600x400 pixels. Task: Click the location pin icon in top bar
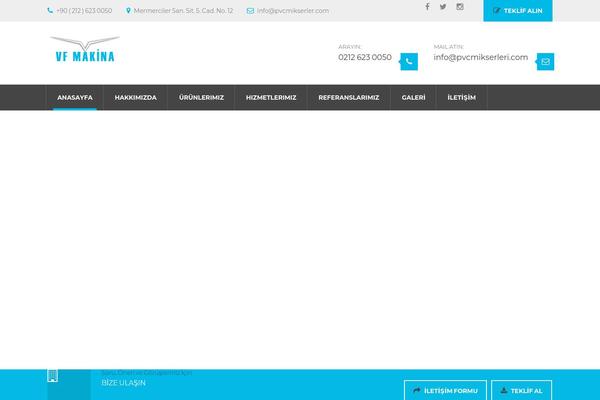[128, 11]
